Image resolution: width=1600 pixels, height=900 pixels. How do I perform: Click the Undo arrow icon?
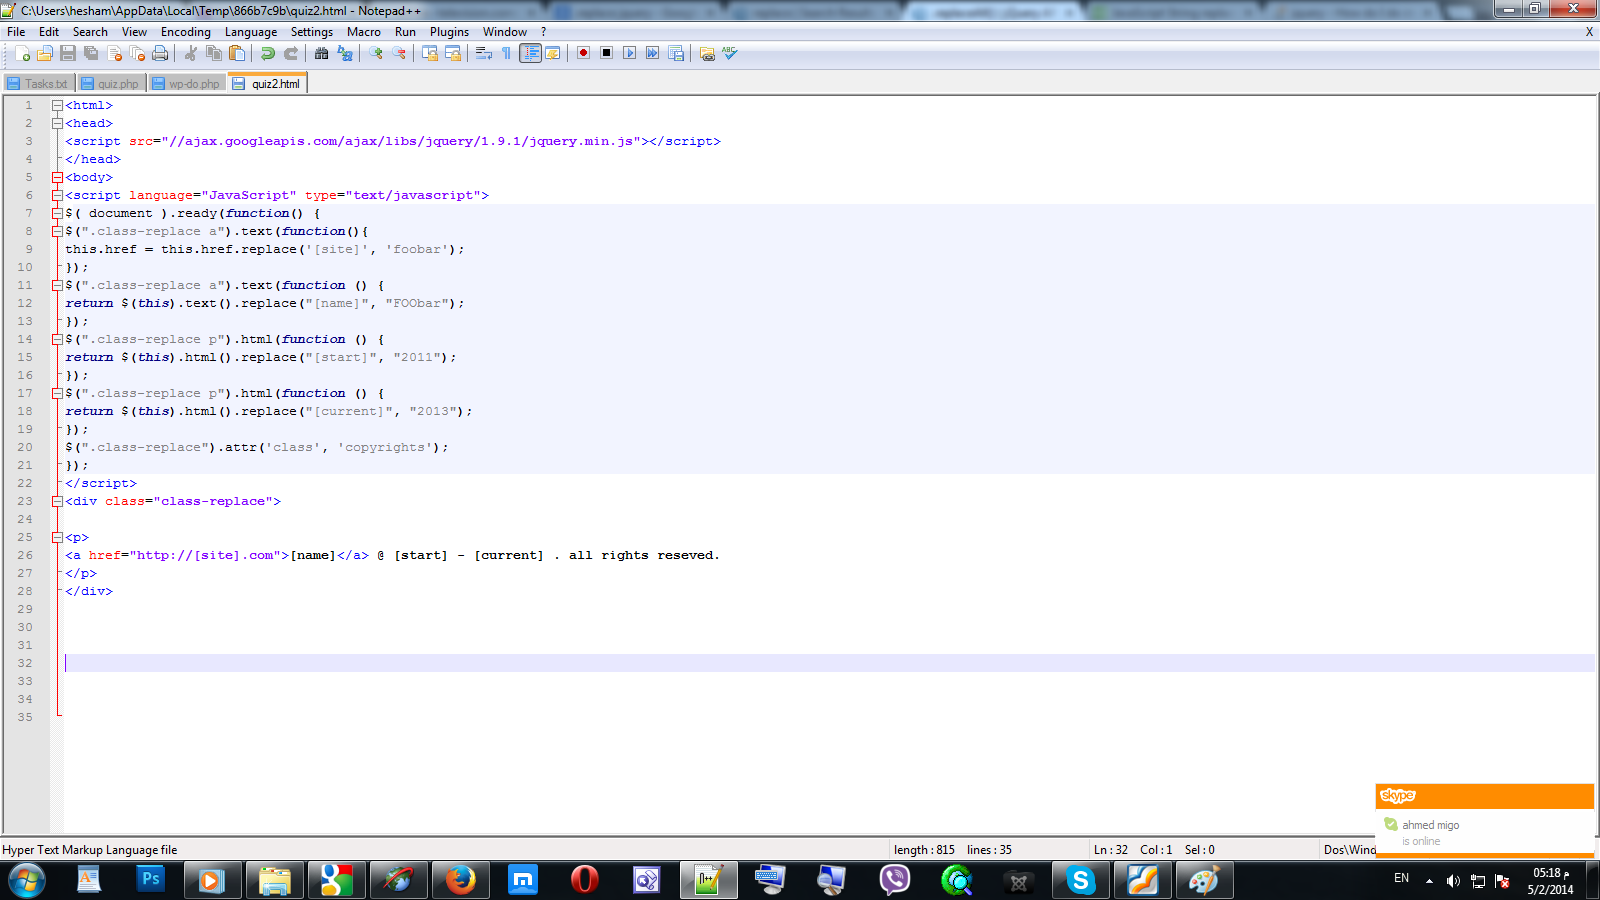[x=268, y=54]
